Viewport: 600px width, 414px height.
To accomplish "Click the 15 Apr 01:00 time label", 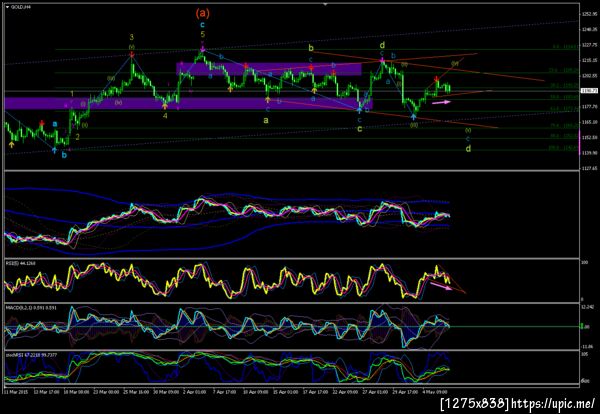I will click(286, 392).
